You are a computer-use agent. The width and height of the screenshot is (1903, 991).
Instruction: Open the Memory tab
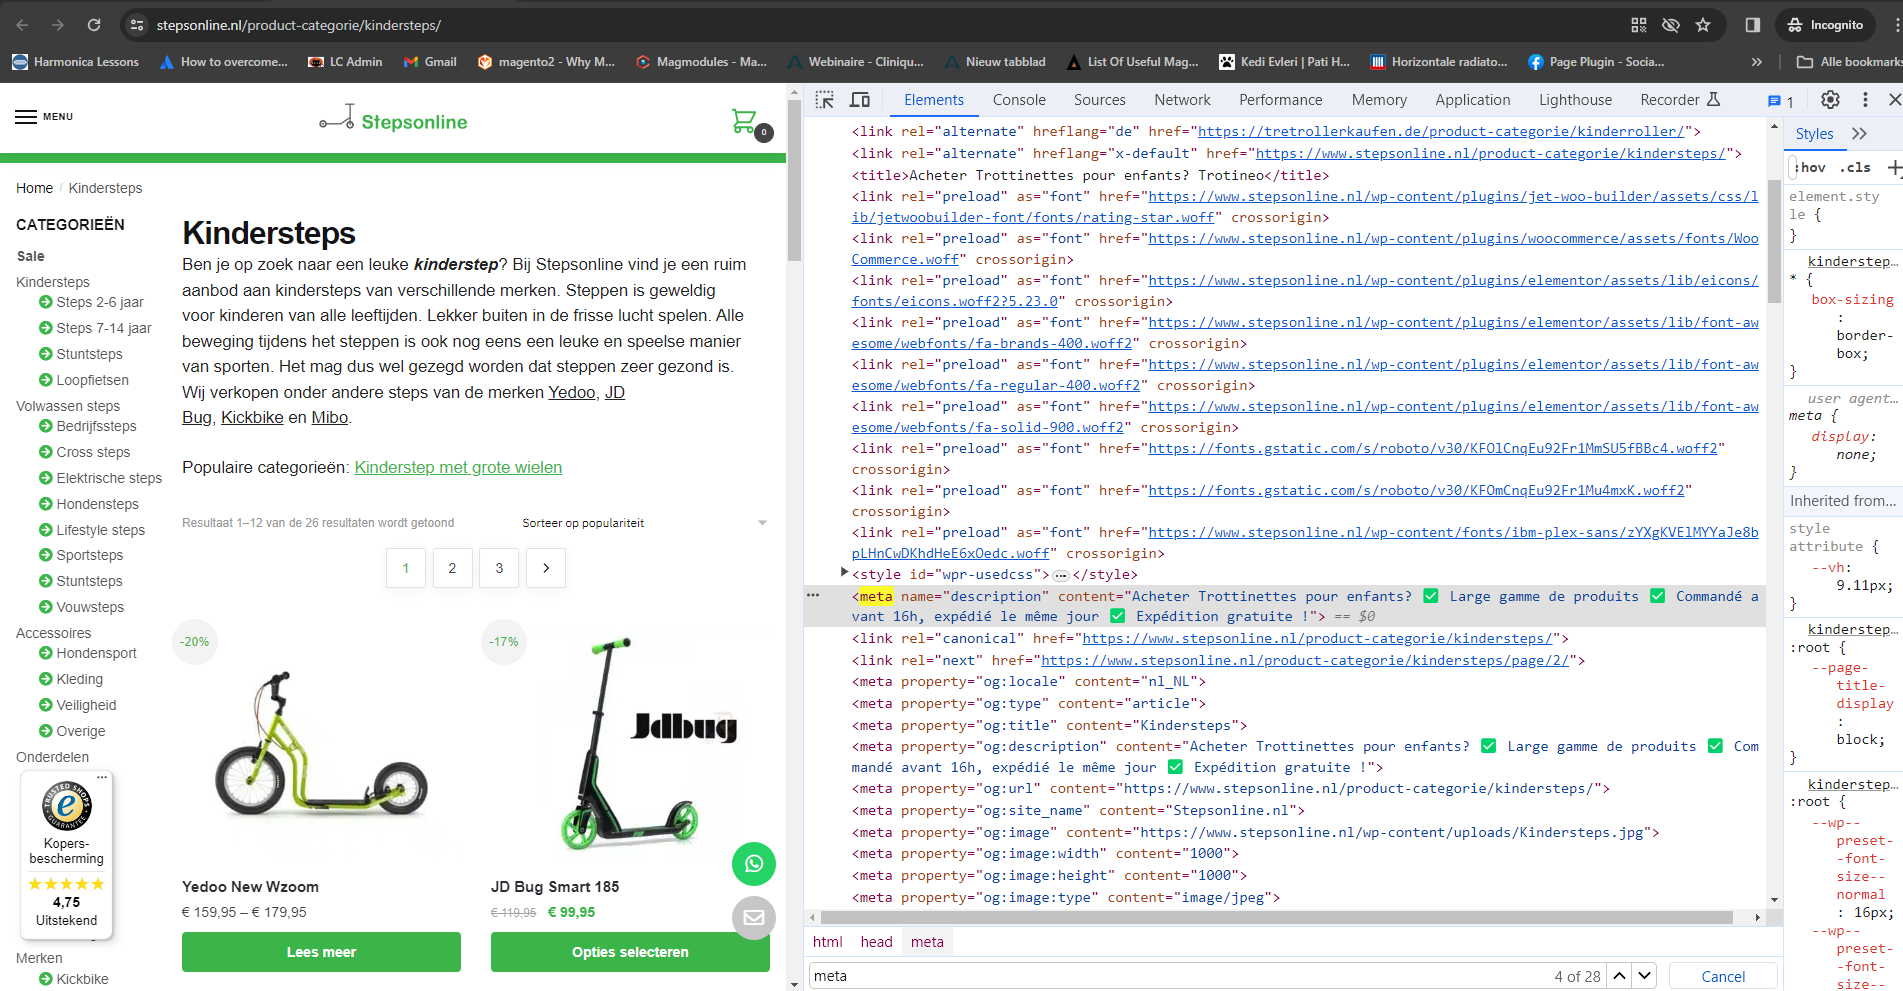click(x=1379, y=100)
